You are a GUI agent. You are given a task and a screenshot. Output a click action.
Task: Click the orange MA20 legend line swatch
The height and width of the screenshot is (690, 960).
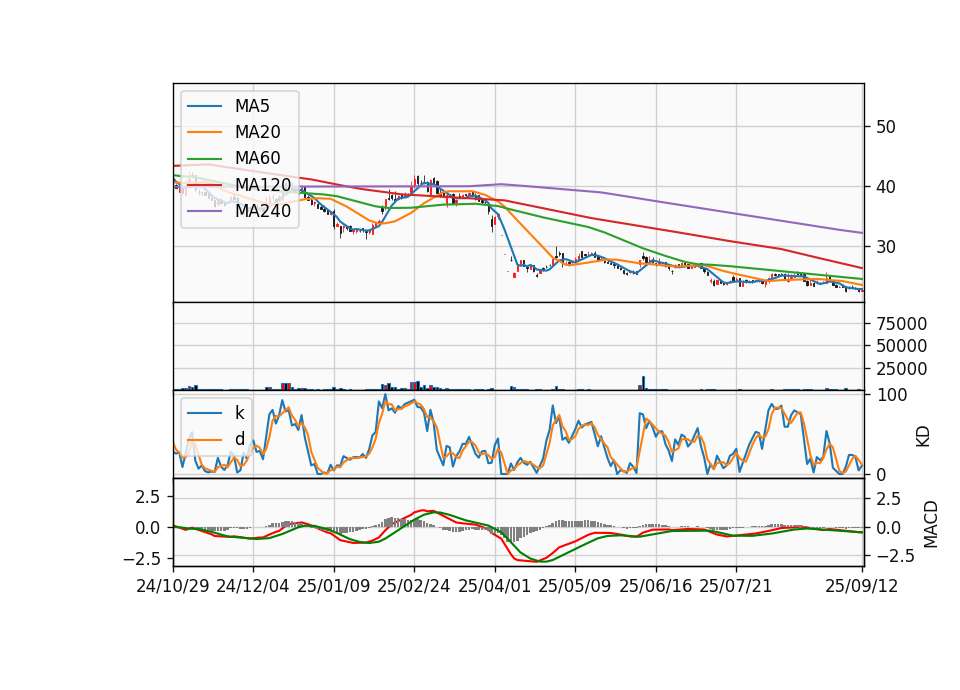204,132
